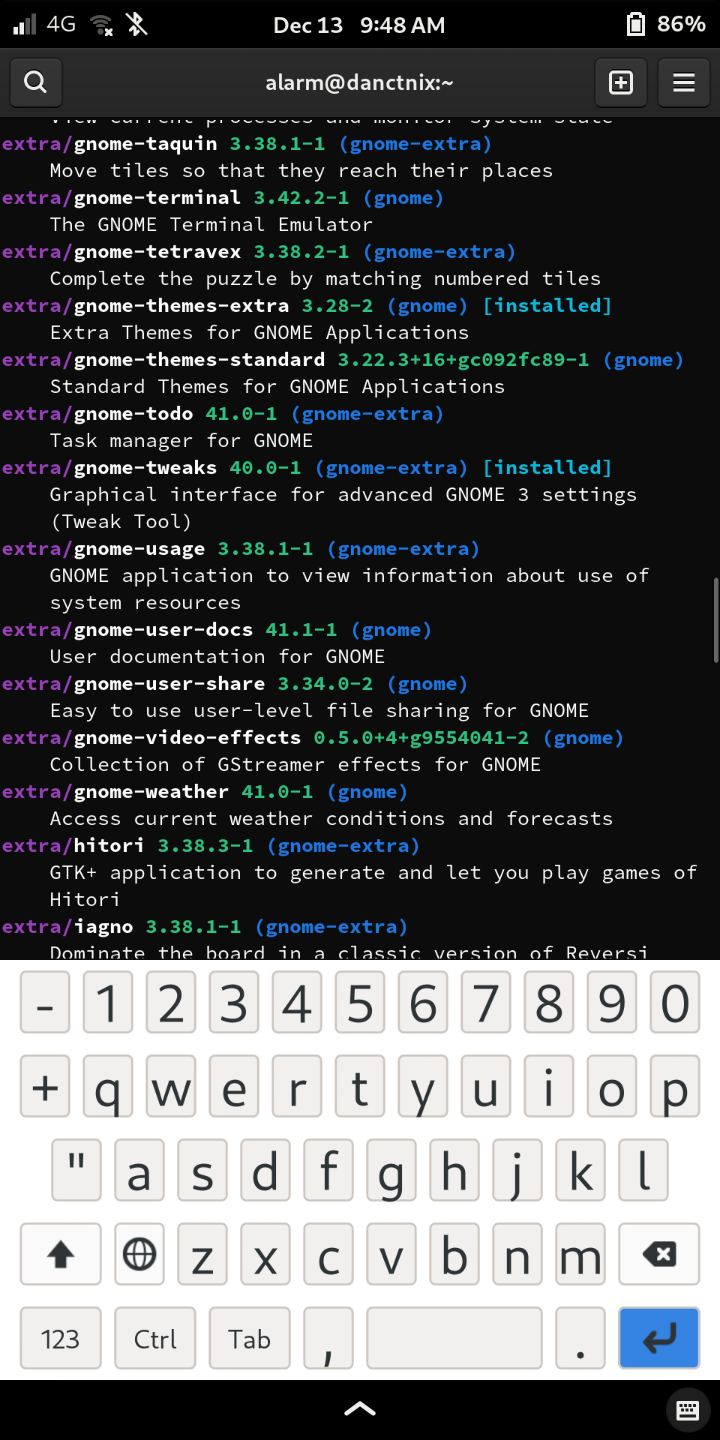Tap the l key
This screenshot has height=1440, width=720.
pyautogui.click(x=643, y=1170)
